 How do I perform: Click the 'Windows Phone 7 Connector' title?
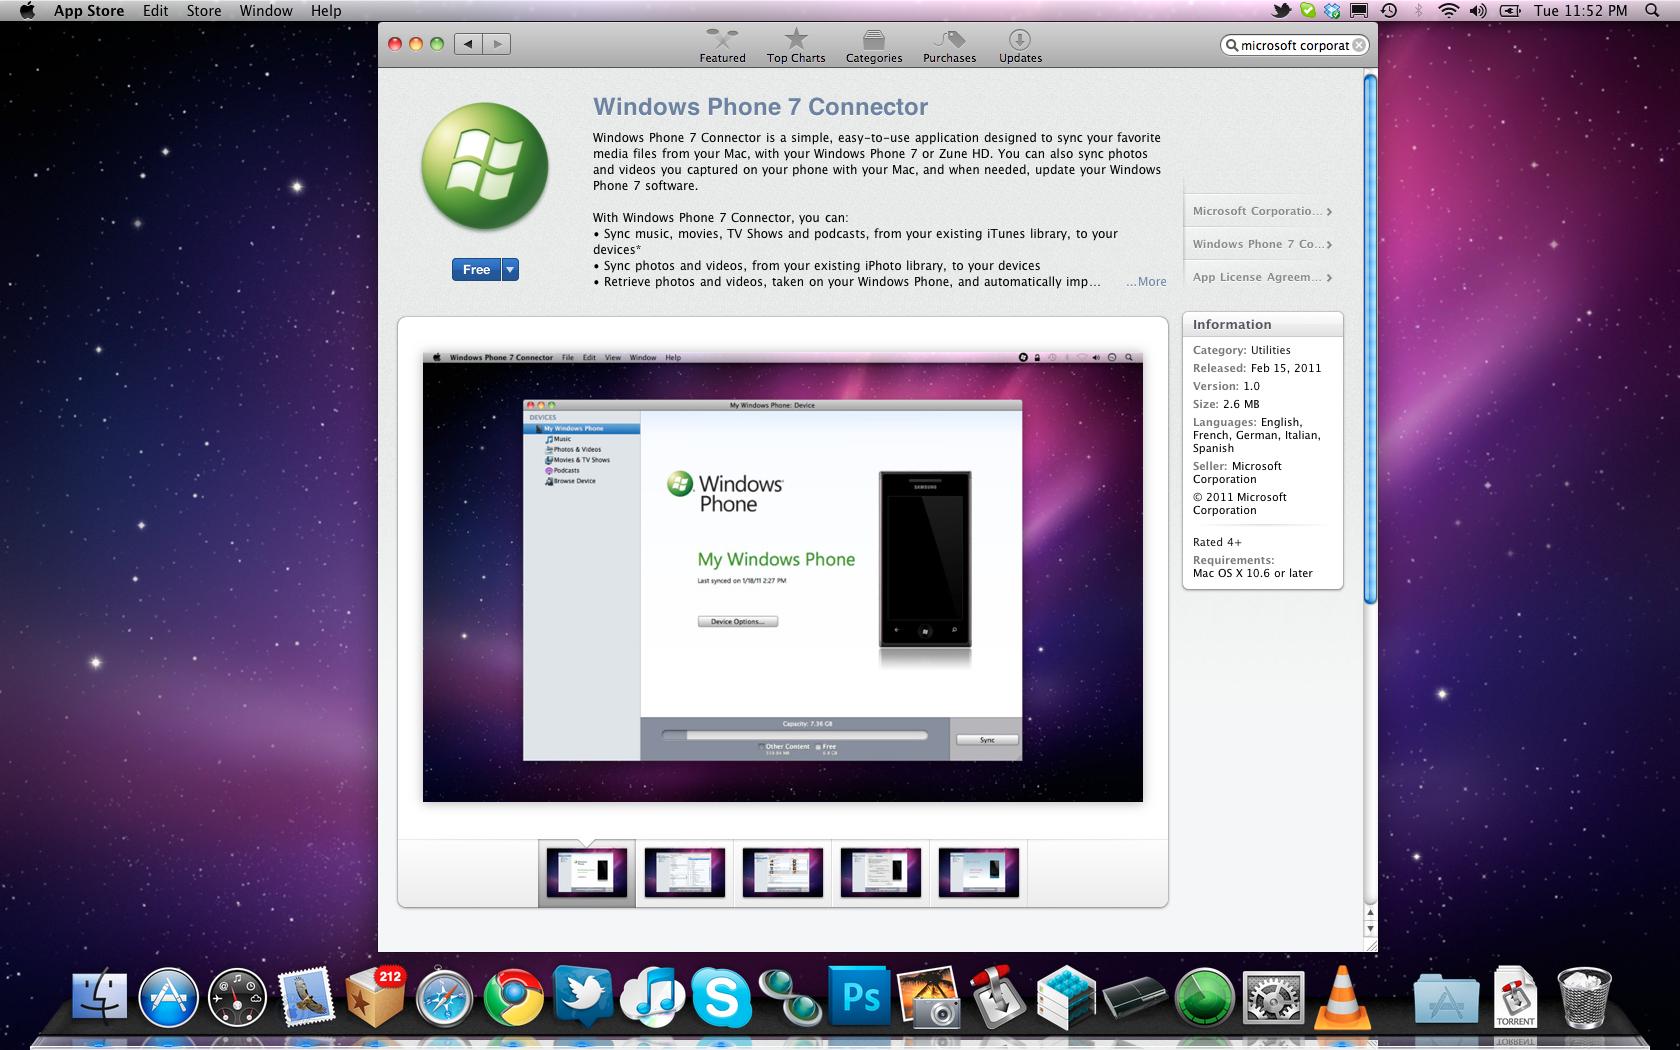(x=760, y=107)
